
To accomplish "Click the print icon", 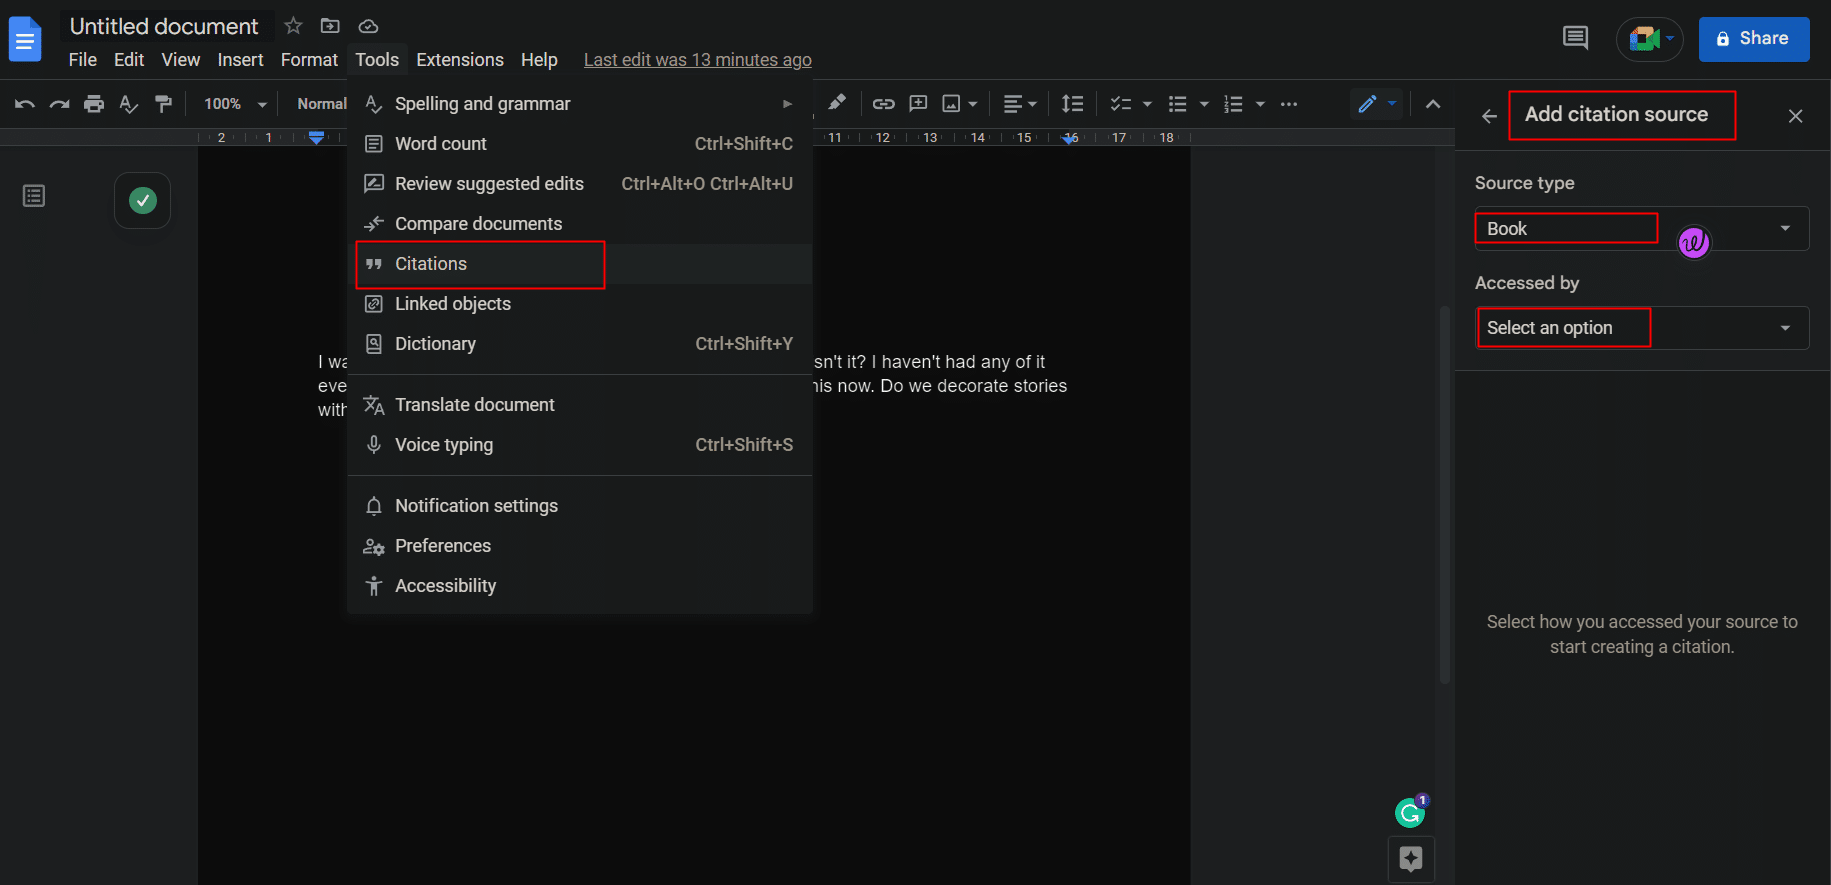I will (94, 104).
